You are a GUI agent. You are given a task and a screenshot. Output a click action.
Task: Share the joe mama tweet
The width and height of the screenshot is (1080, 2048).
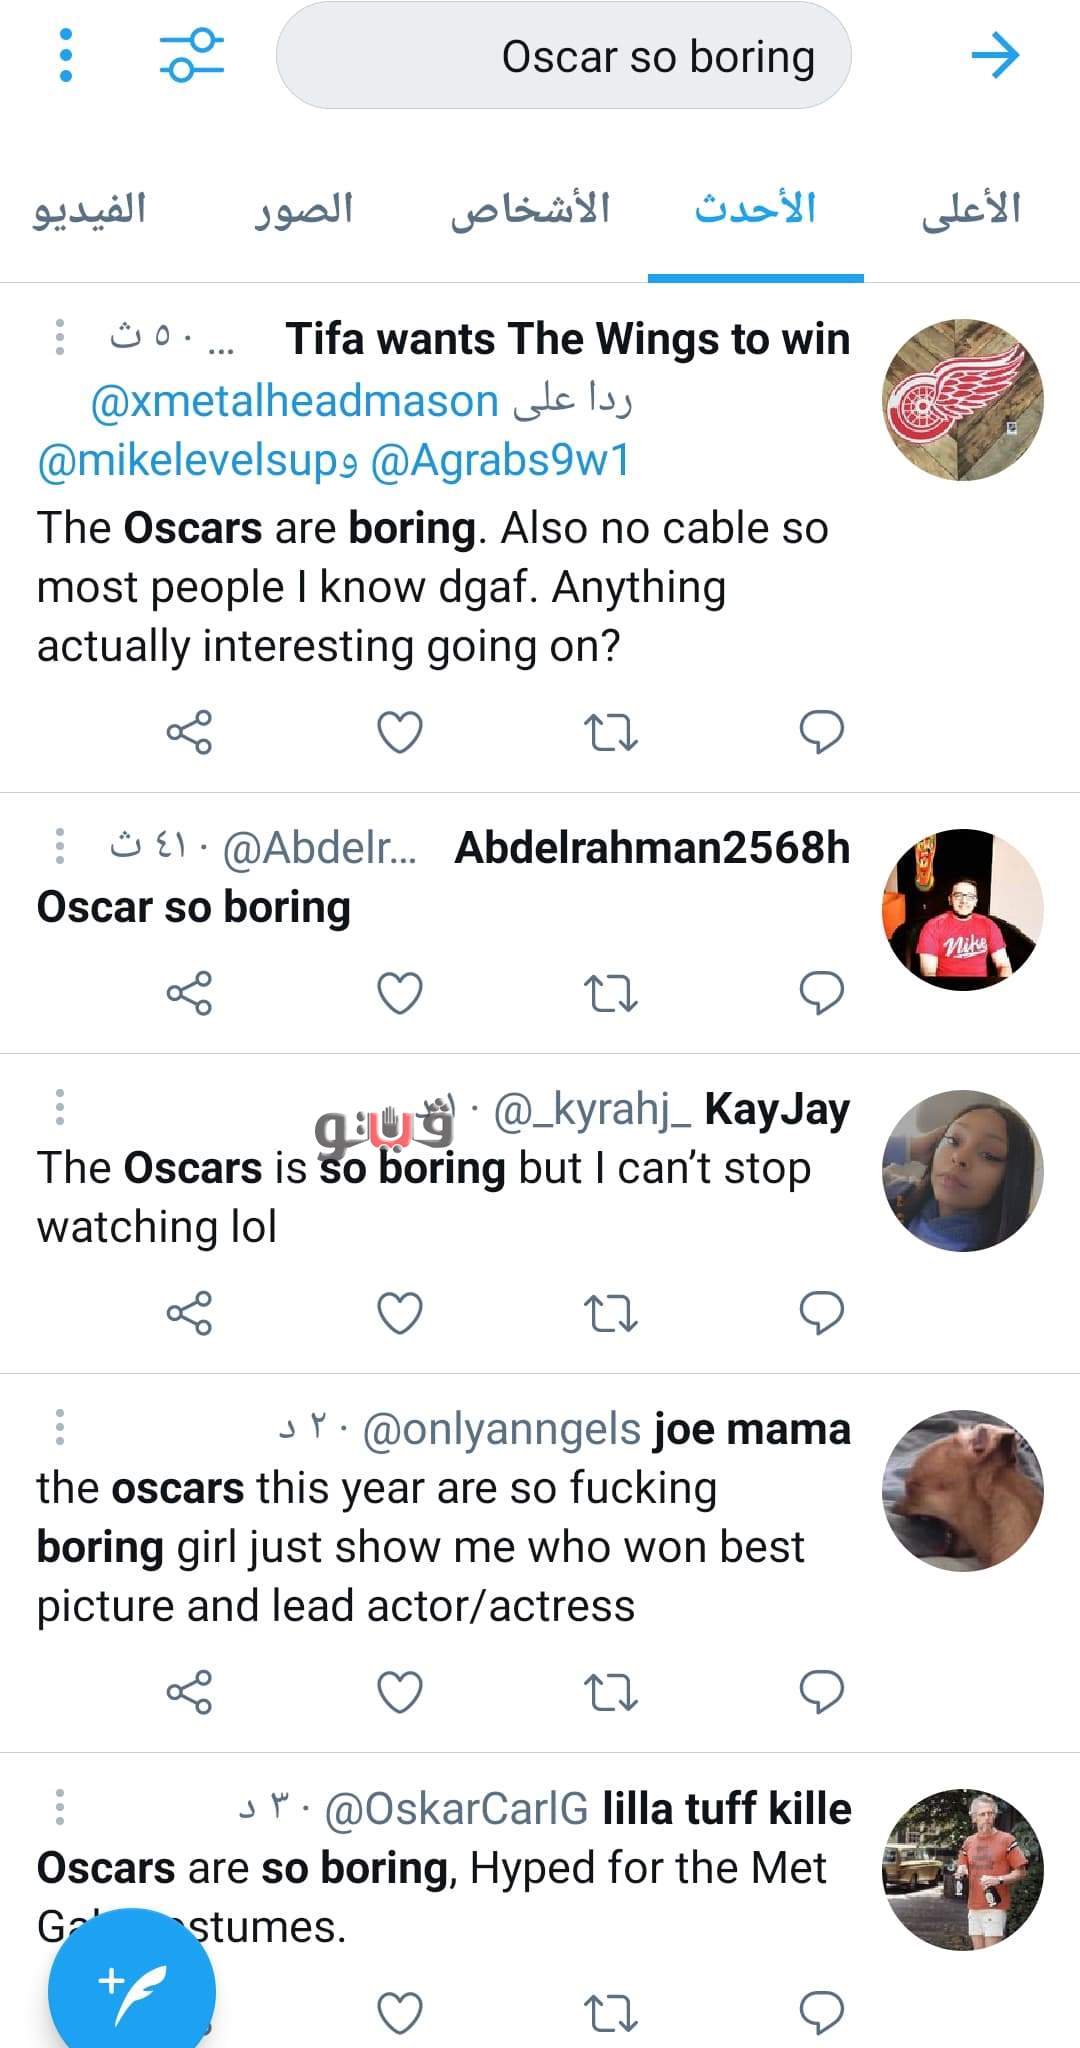[189, 1692]
